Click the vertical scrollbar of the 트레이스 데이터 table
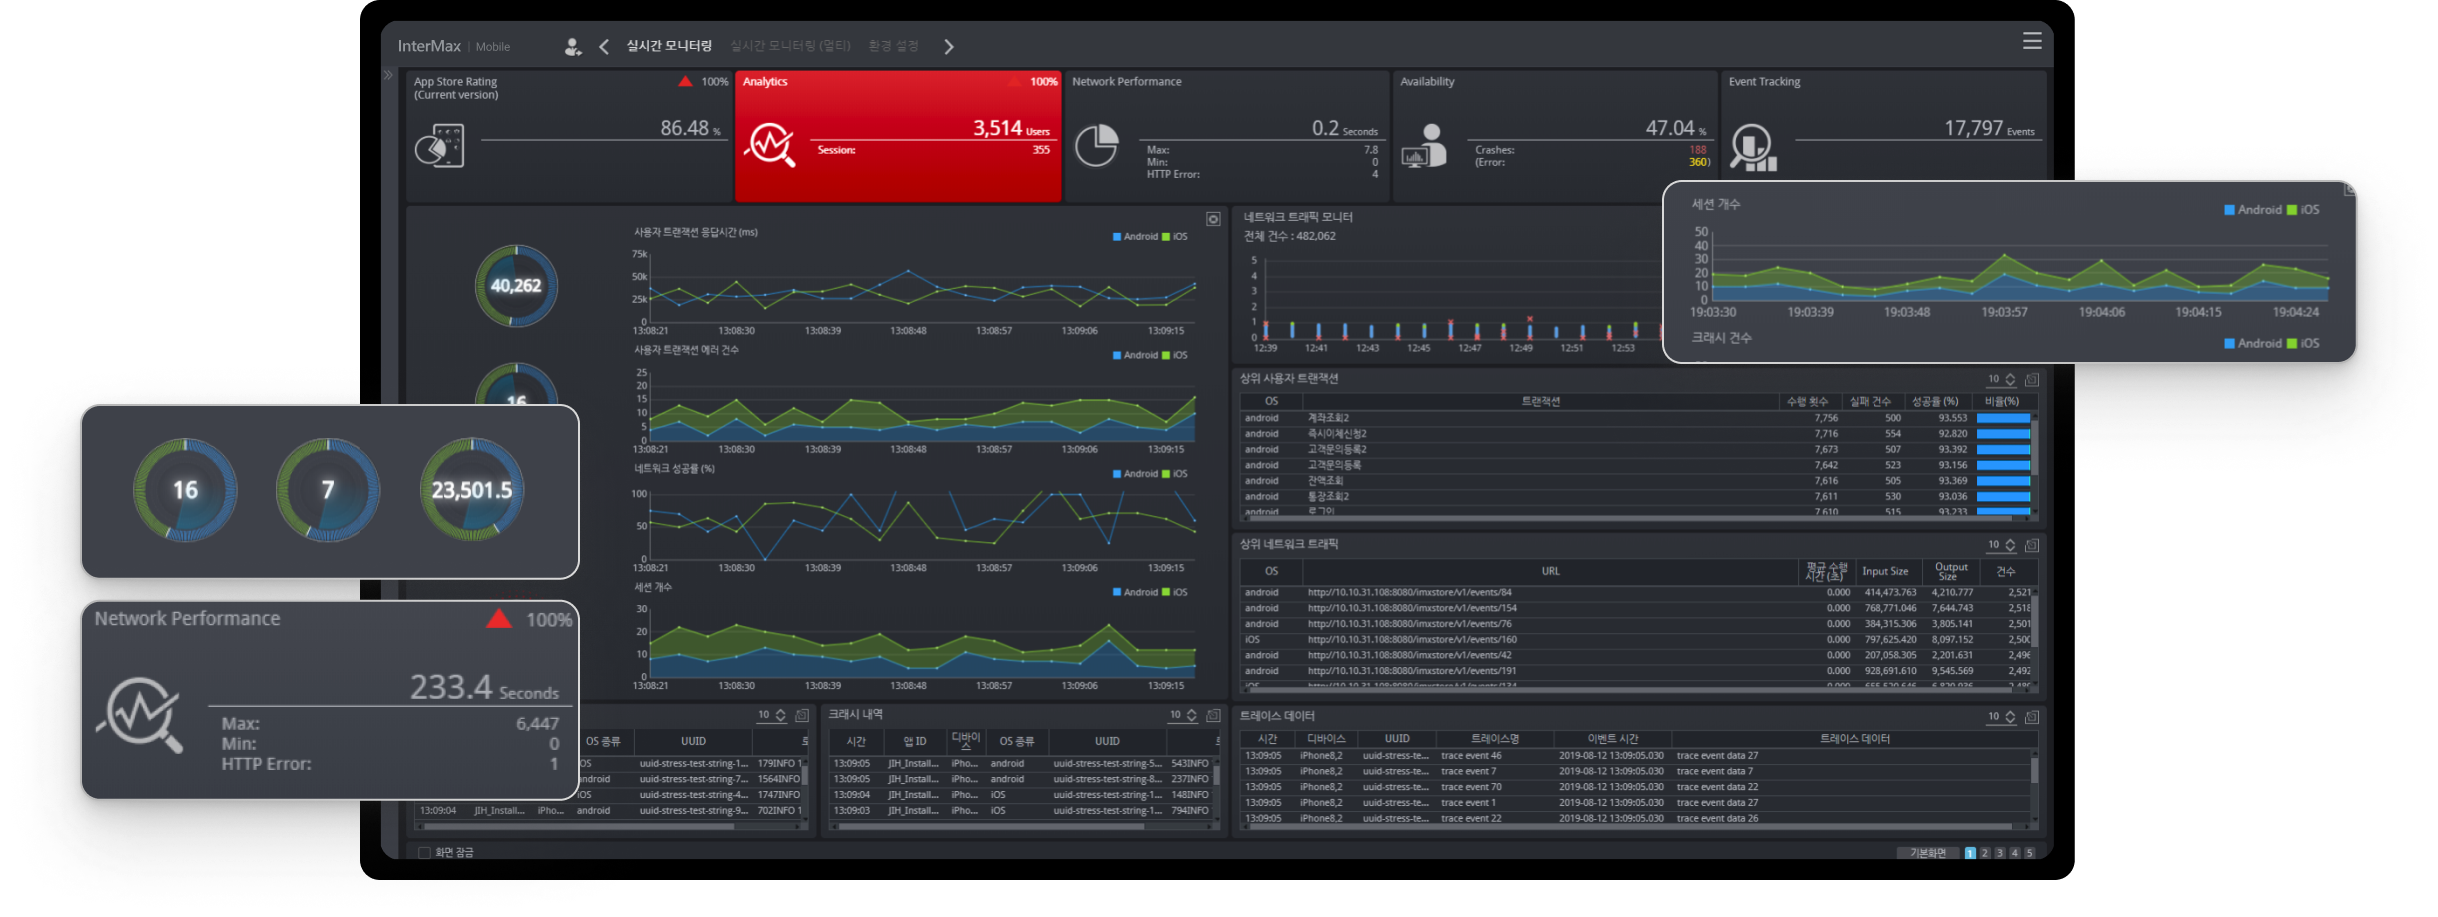 [x=2034, y=770]
